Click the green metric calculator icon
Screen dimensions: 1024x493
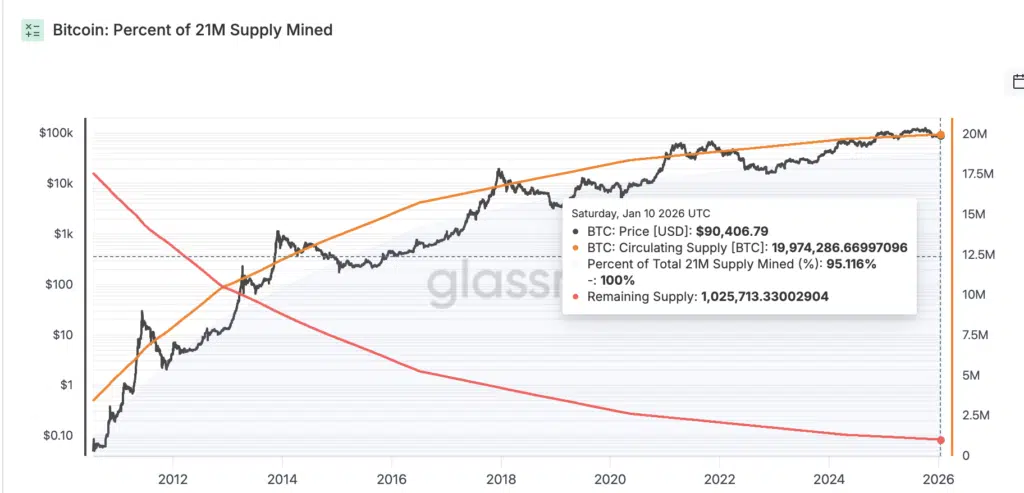click(33, 30)
